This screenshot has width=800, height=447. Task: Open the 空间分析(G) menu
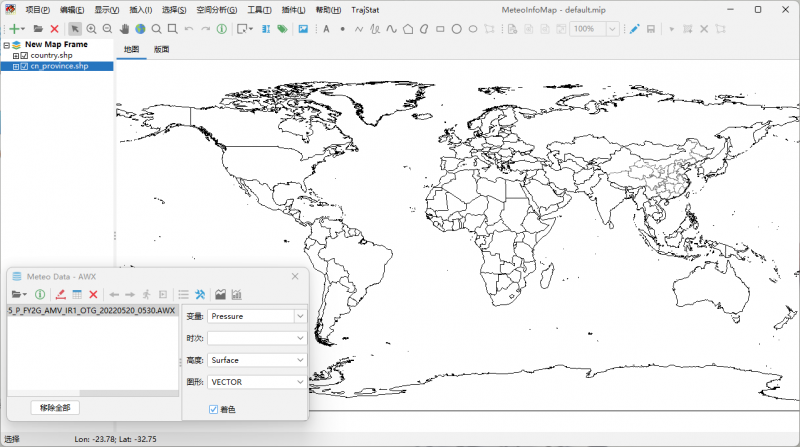(216, 9)
